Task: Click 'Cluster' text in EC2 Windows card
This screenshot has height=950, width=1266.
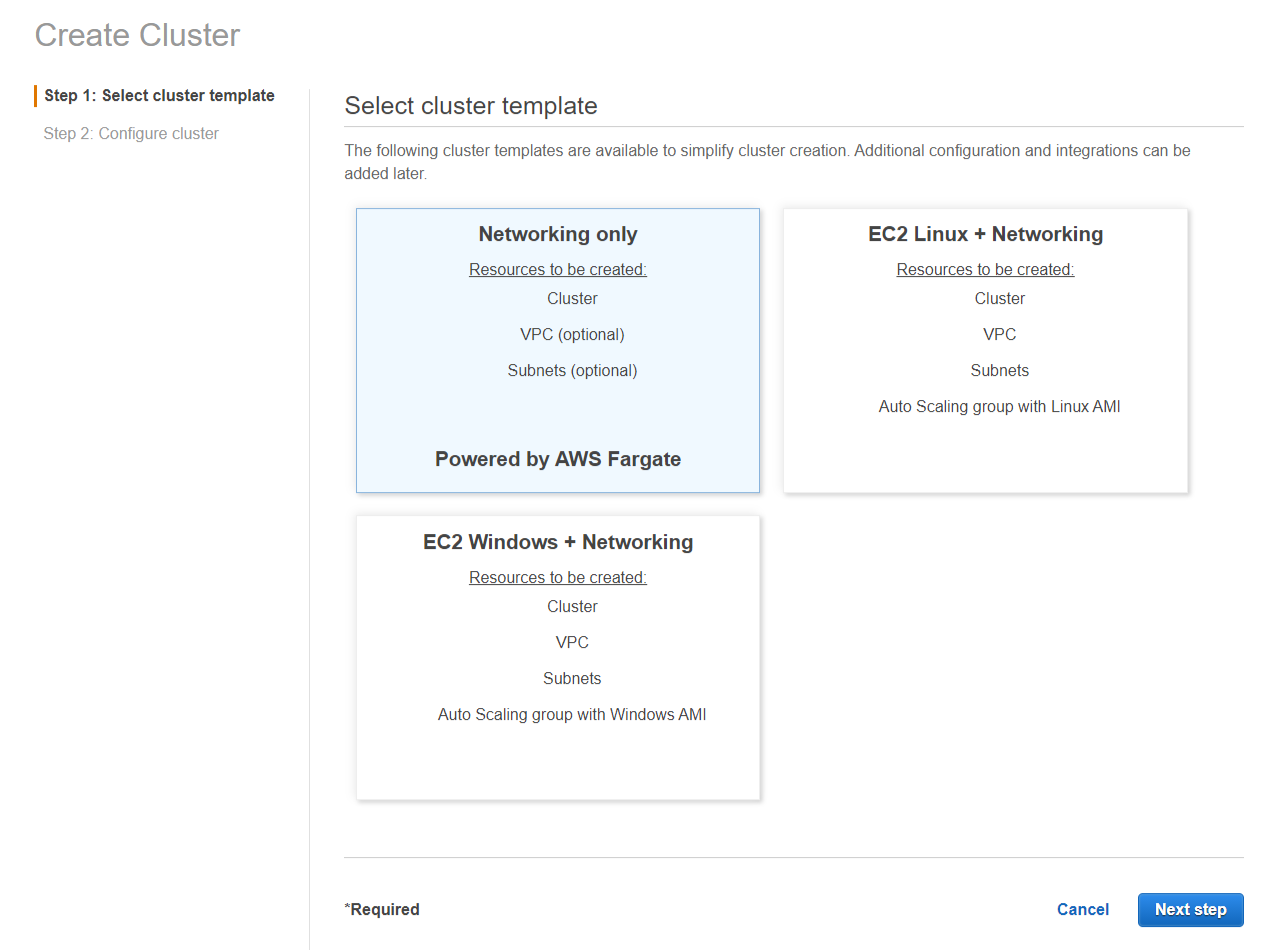Action: (572, 607)
